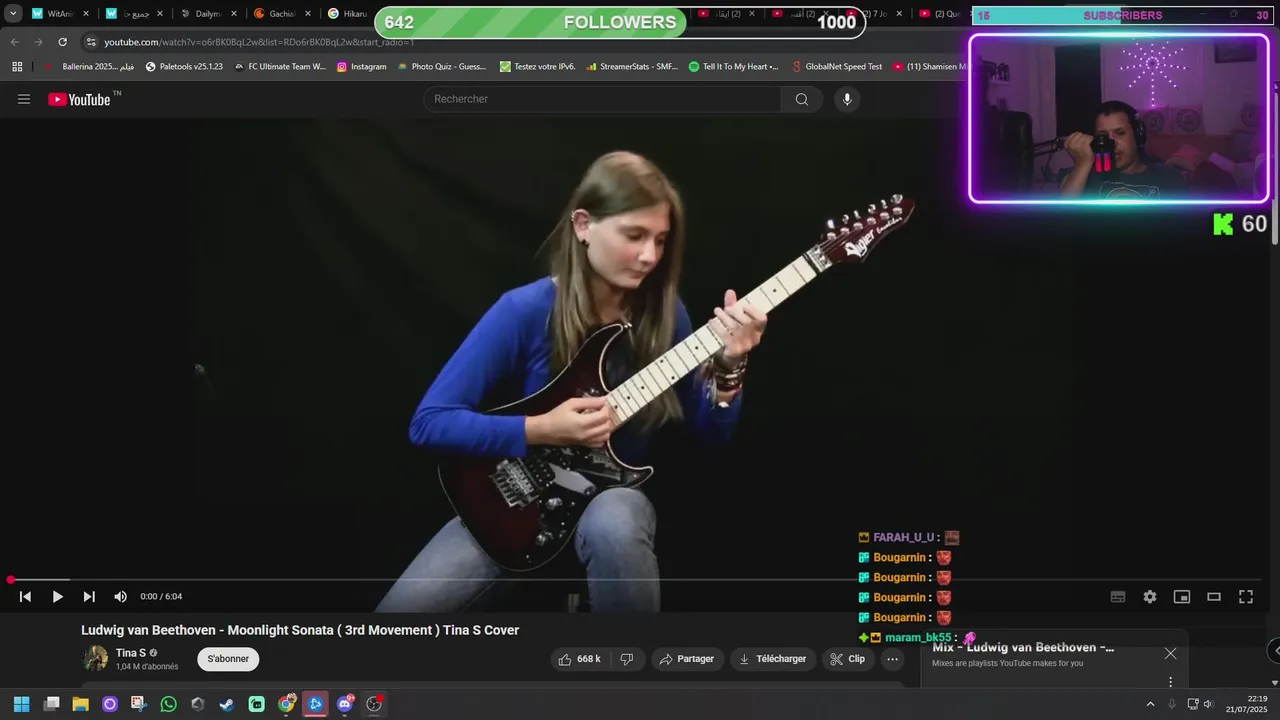Open Task View in the taskbar
The image size is (1280, 720).
(52, 704)
